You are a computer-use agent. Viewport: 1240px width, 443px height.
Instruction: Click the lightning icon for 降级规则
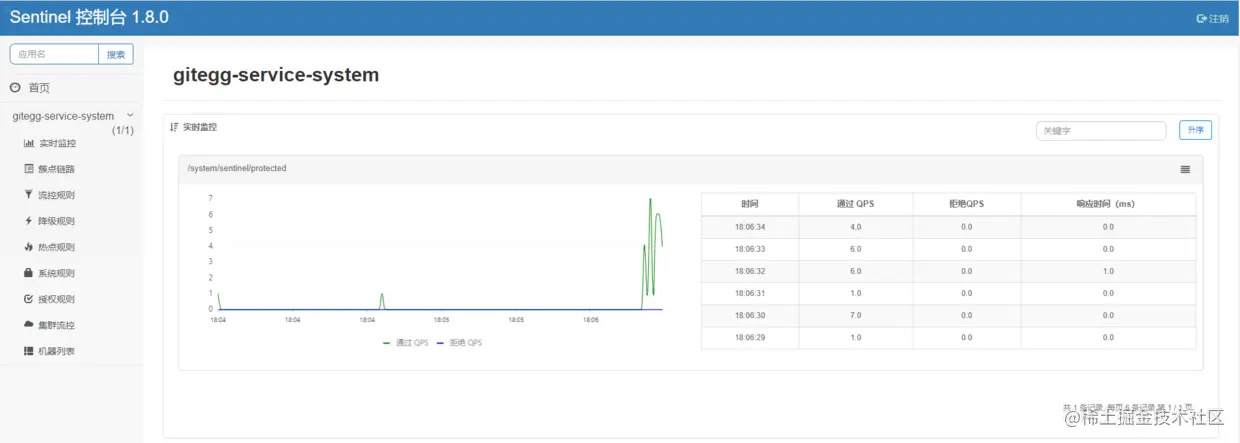point(28,221)
